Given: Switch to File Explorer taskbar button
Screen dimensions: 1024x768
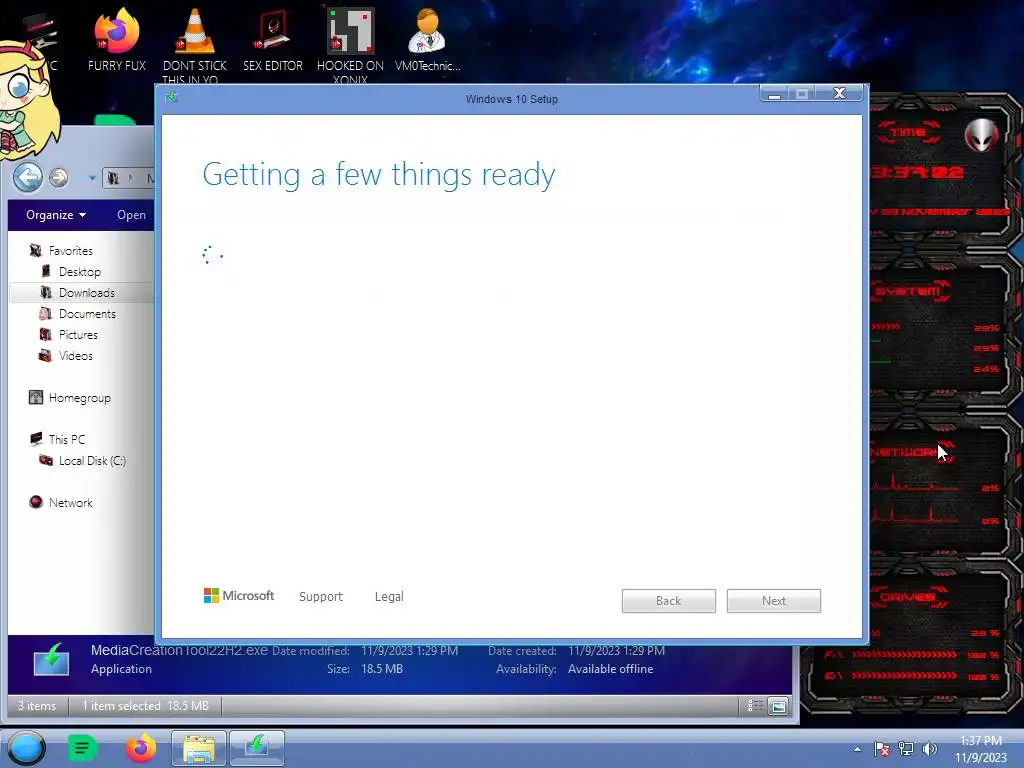Looking at the screenshot, I should [199, 748].
